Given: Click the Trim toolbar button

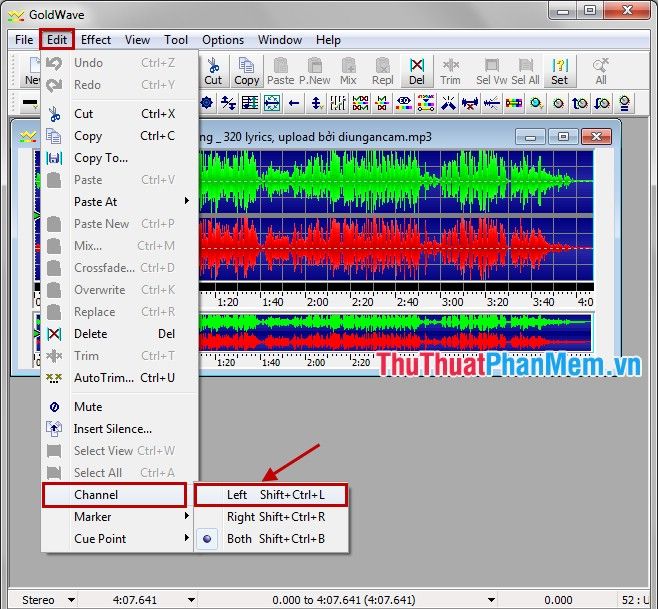Looking at the screenshot, I should tap(450, 71).
